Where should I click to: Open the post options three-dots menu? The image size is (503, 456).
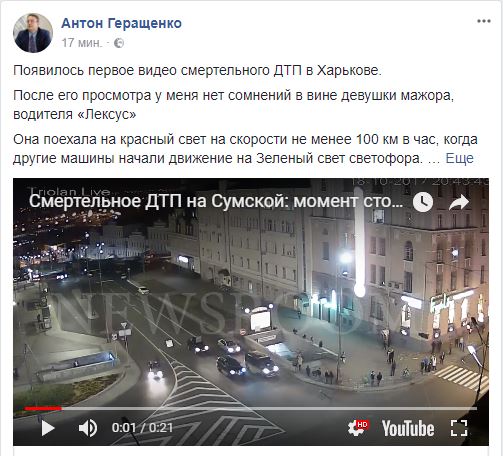484,21
